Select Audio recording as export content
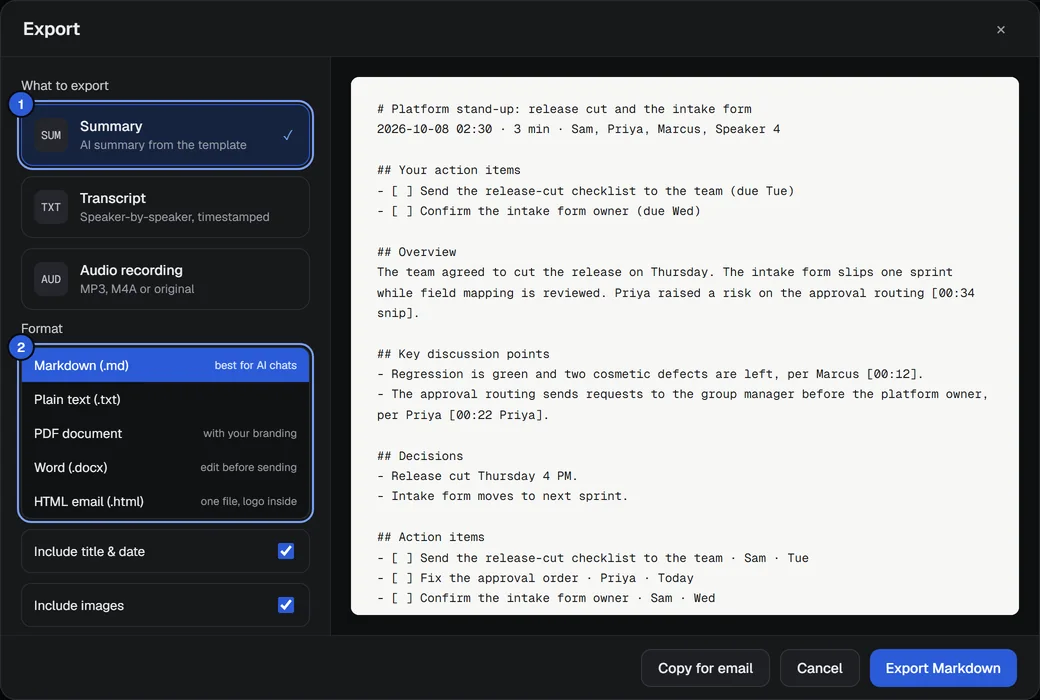Viewport: 1040px width, 700px height. 165,279
